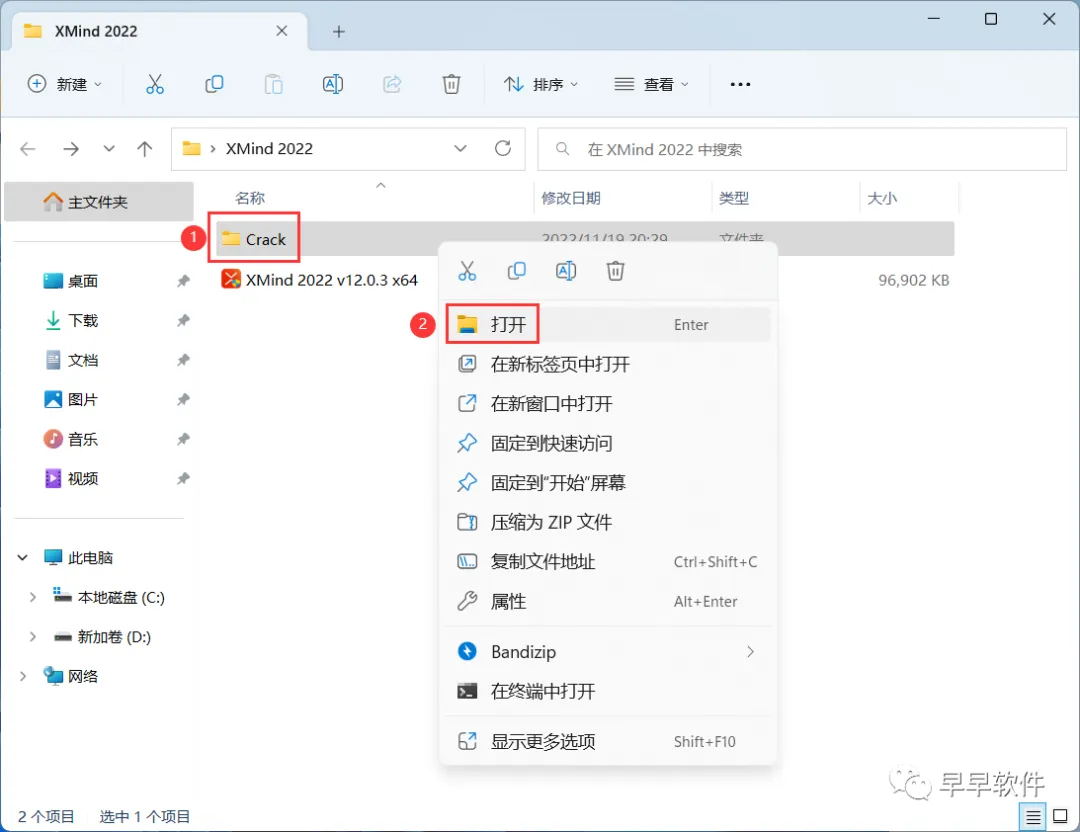Unpin 桌面 via its pin icon
This screenshot has width=1080, height=832.
tap(183, 281)
